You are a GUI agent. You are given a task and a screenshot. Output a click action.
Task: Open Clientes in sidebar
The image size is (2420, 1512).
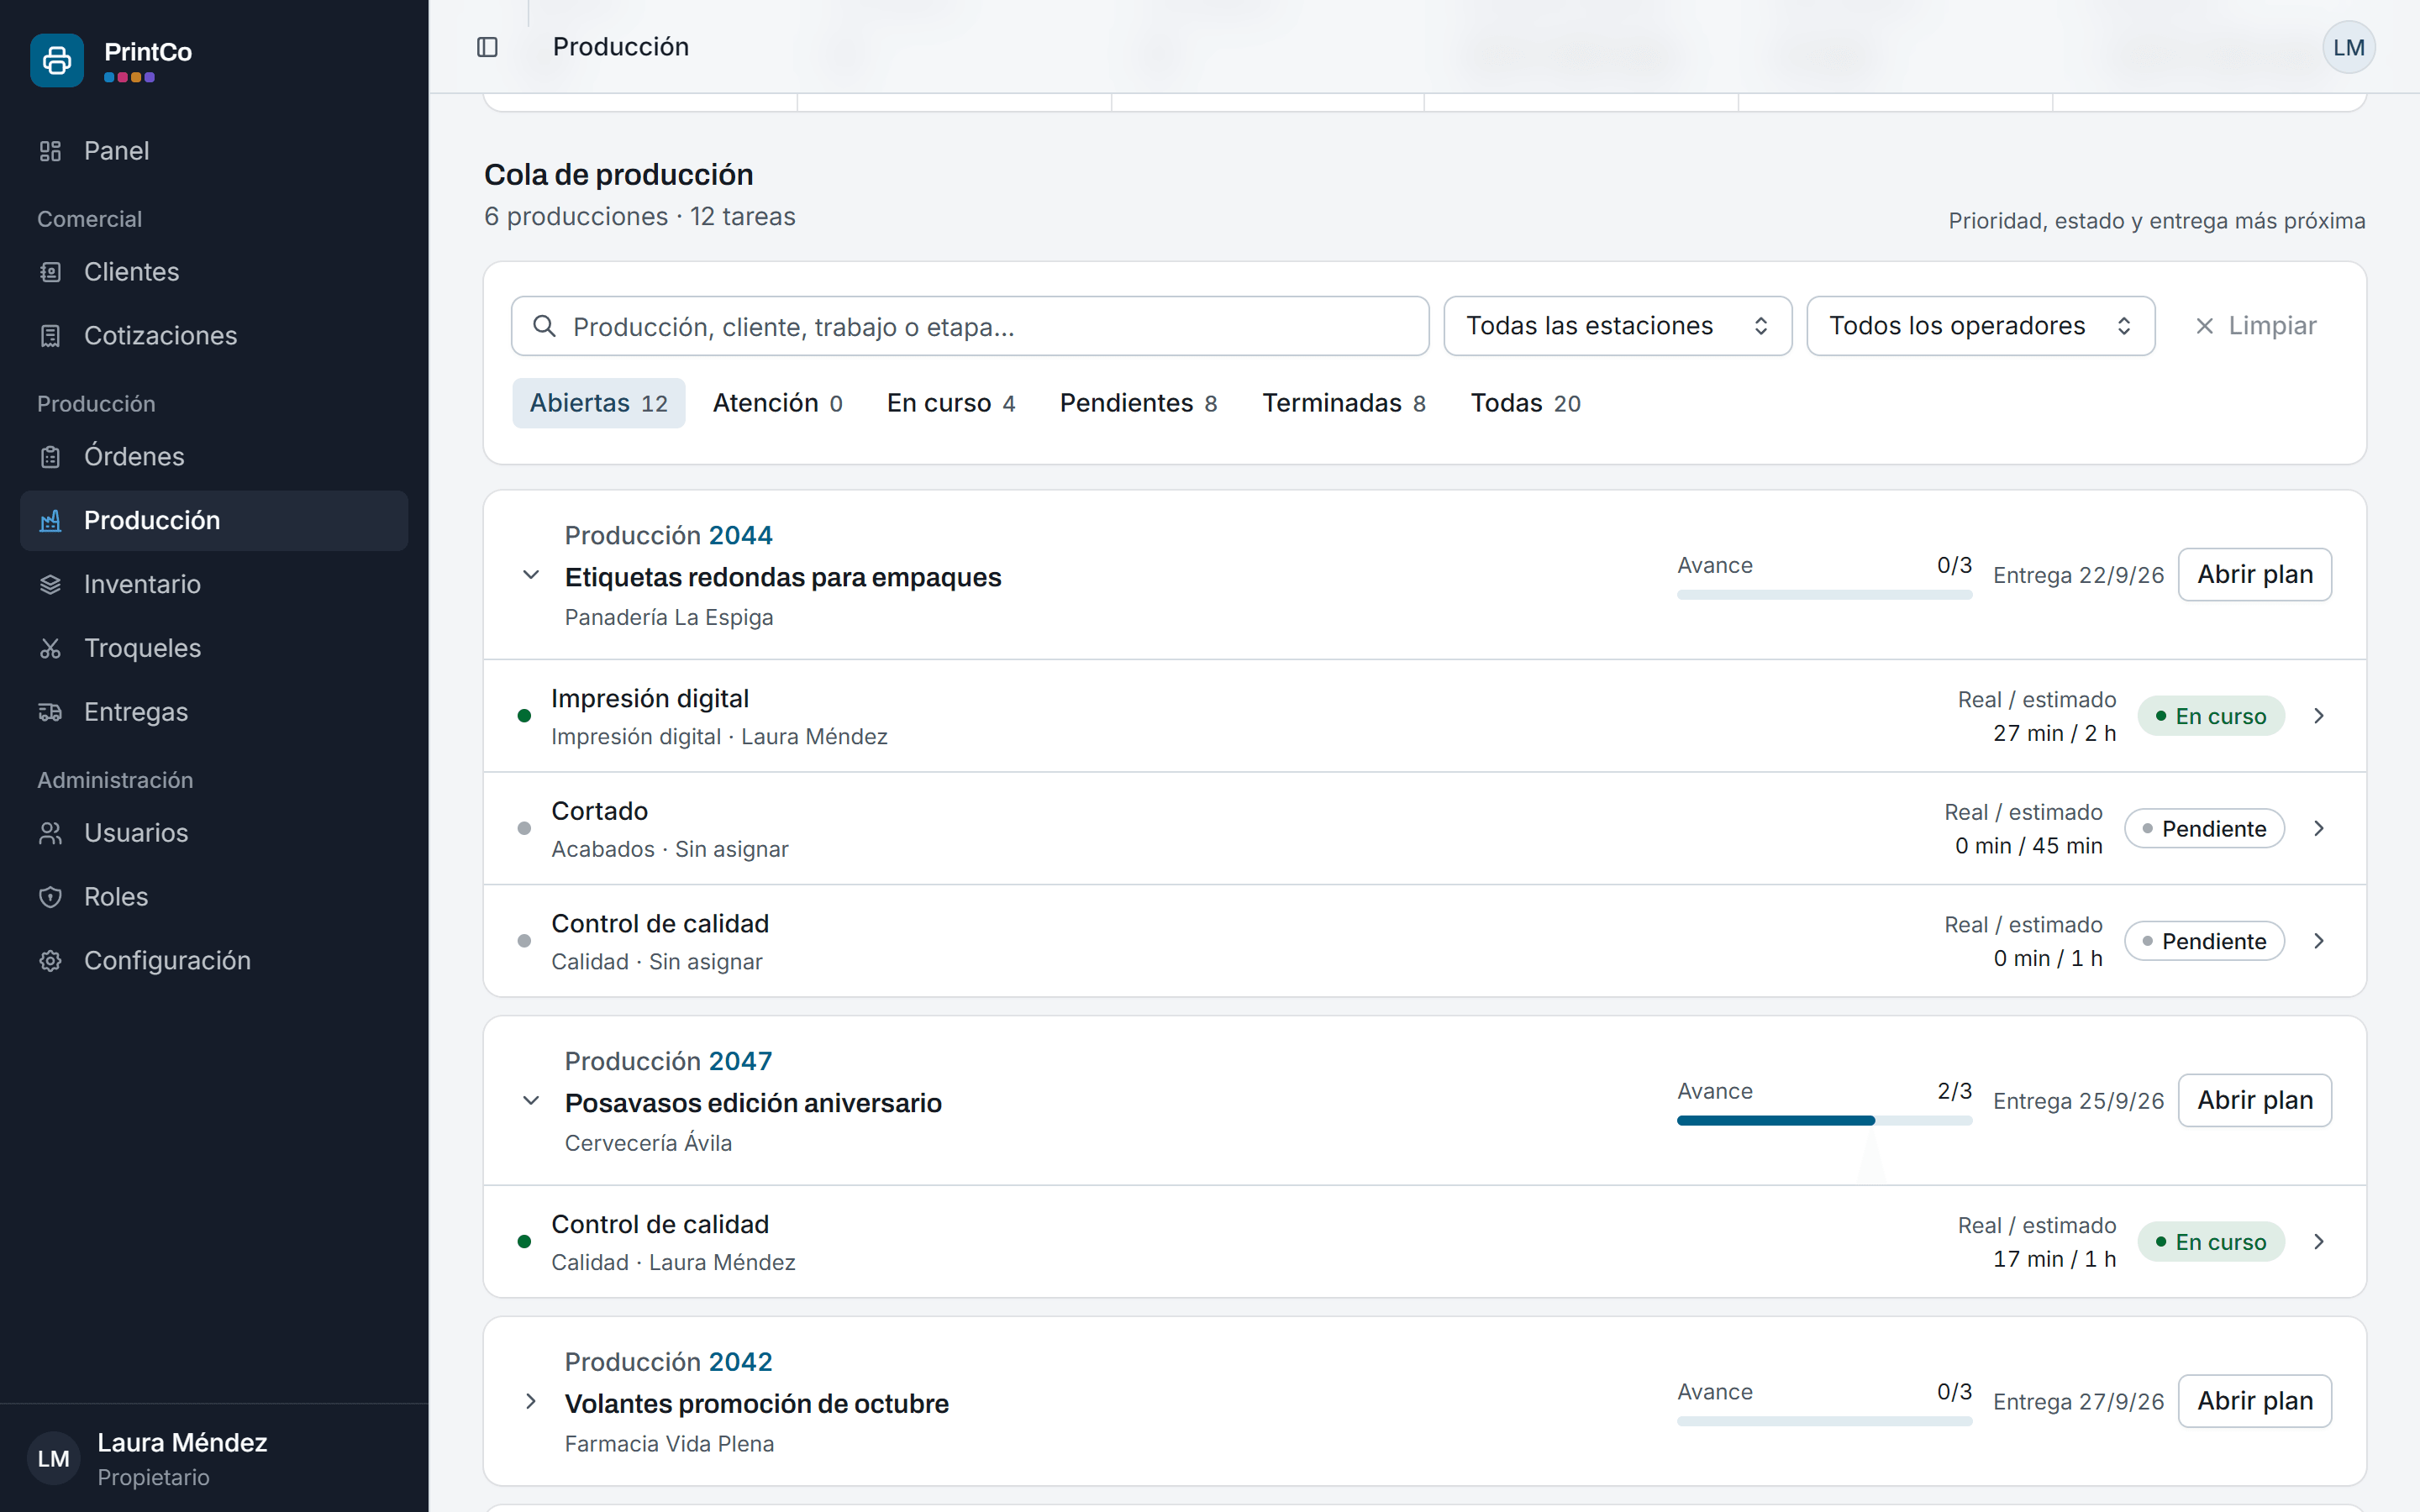click(x=214, y=272)
